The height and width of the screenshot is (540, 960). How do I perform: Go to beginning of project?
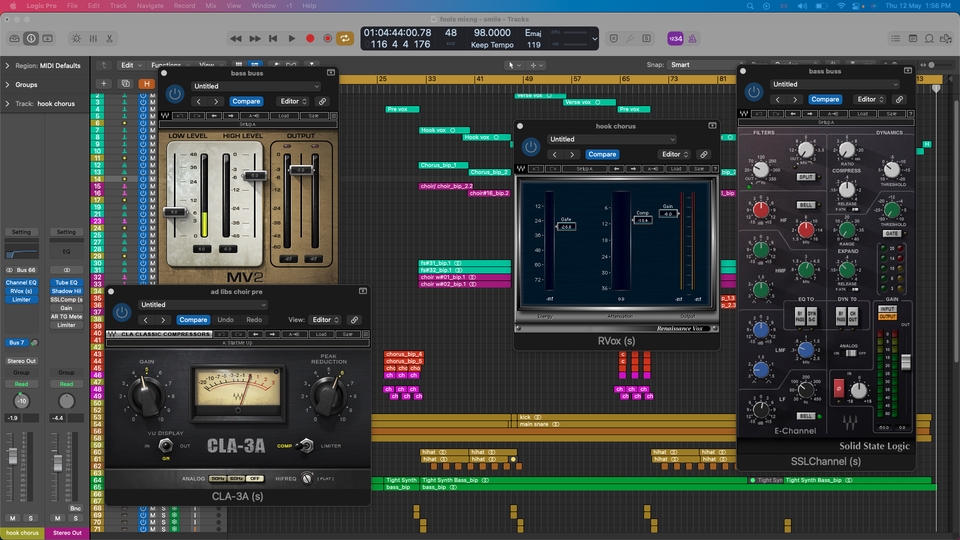click(x=273, y=39)
